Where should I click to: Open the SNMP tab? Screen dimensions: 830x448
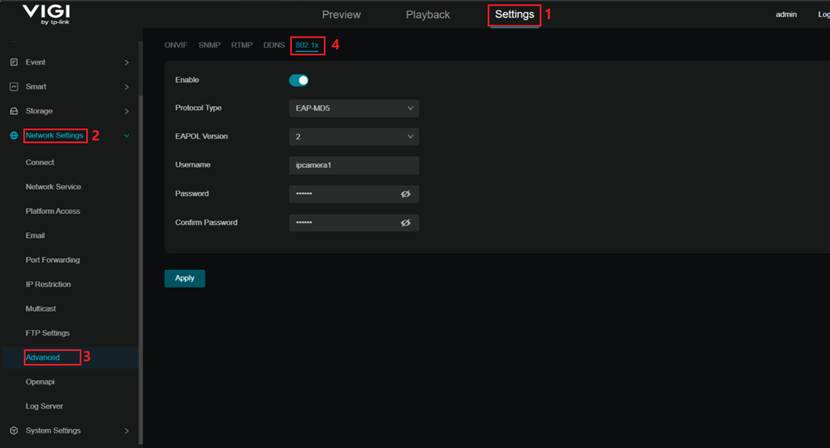(x=209, y=45)
